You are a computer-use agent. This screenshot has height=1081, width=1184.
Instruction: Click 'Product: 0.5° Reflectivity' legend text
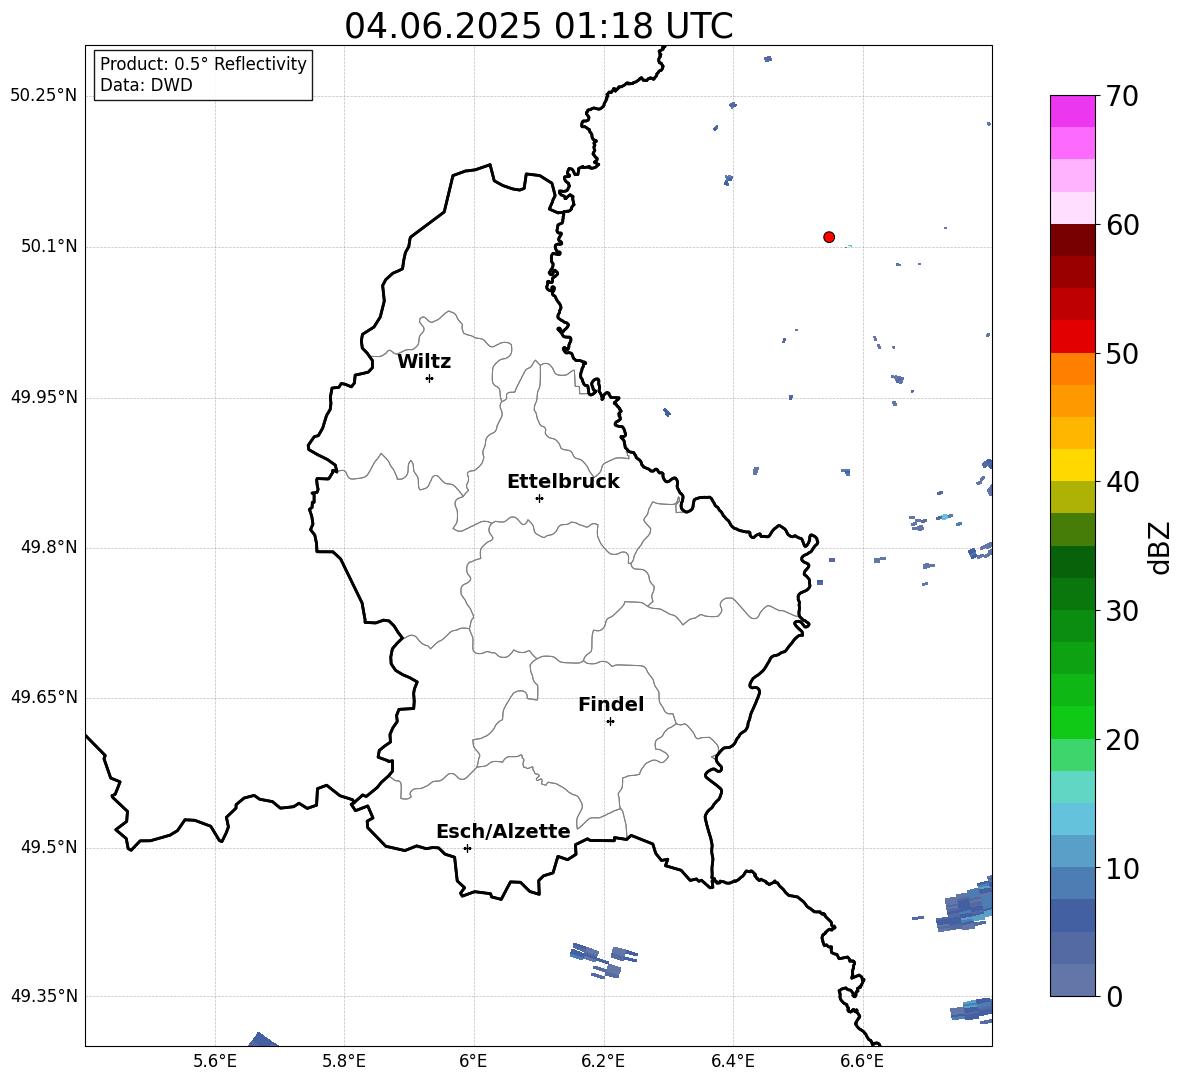[203, 64]
